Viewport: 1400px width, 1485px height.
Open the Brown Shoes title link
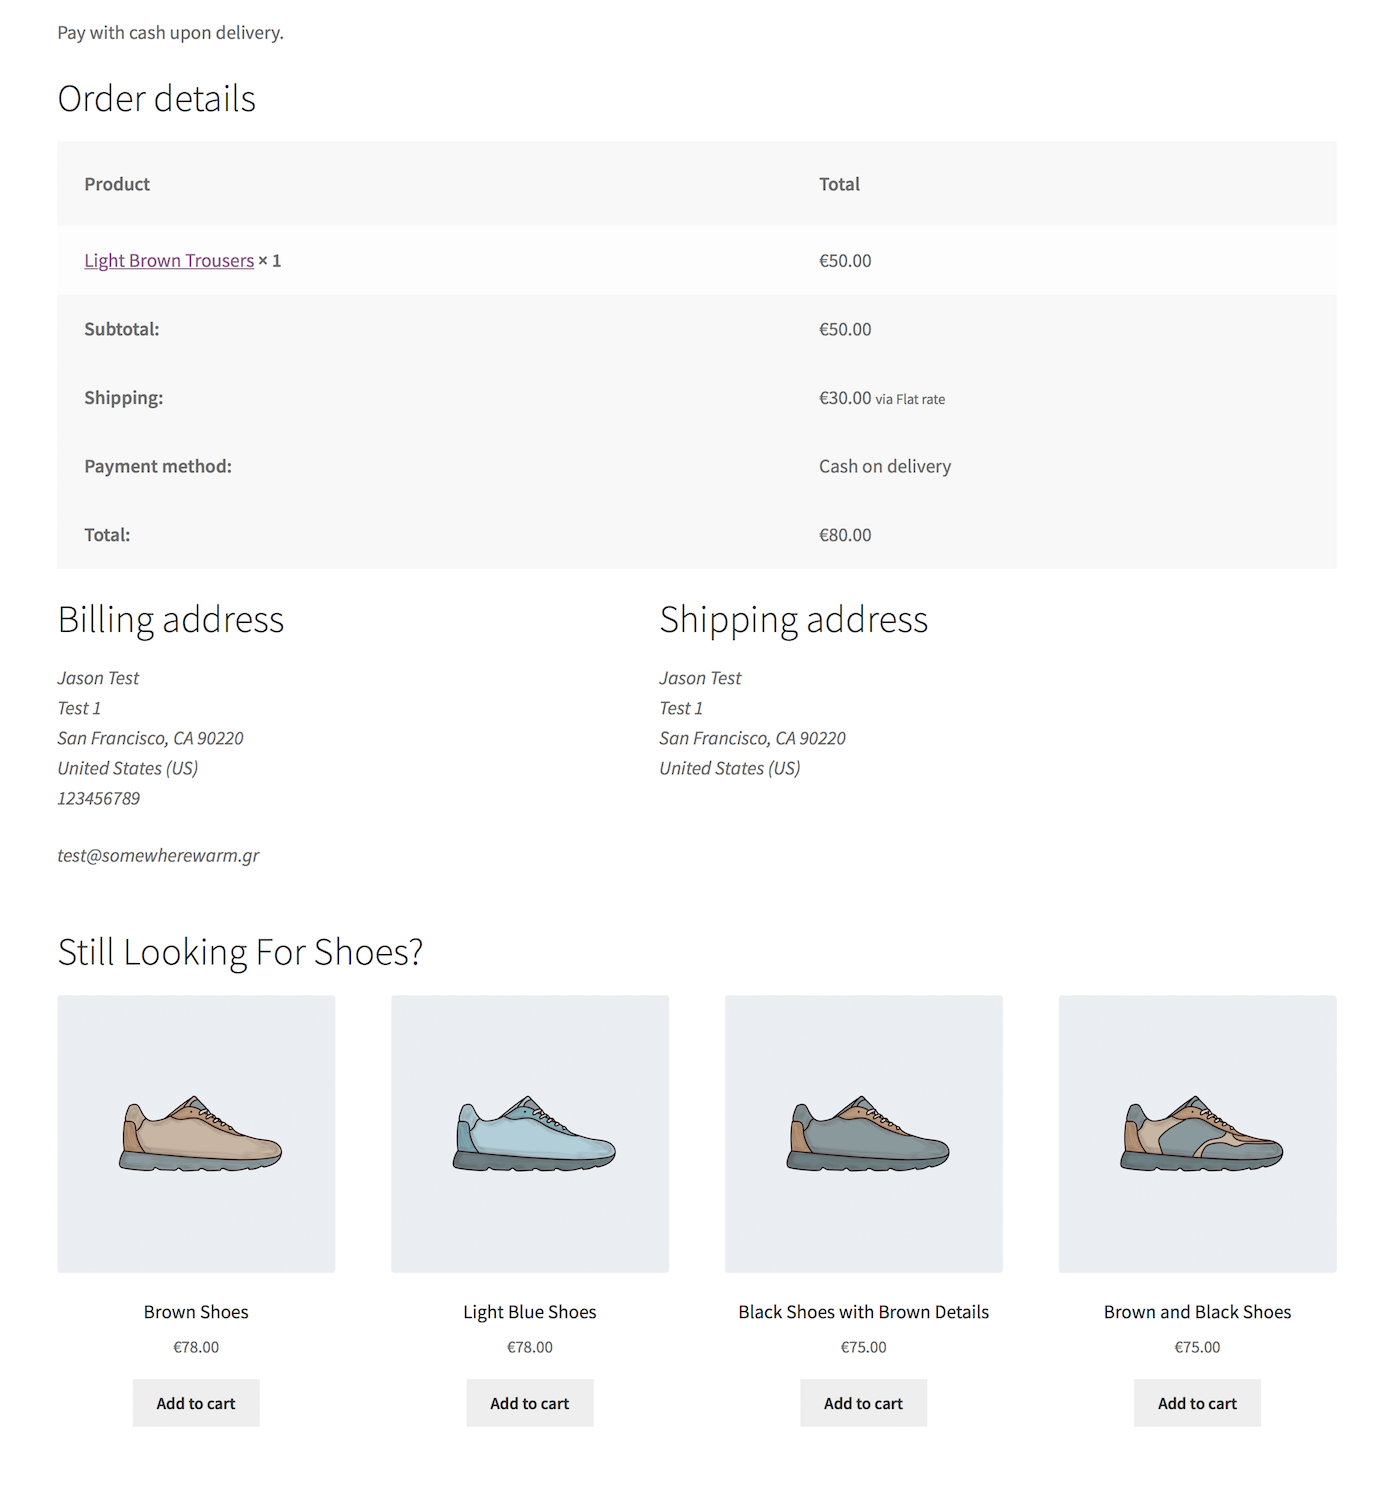[196, 1312]
